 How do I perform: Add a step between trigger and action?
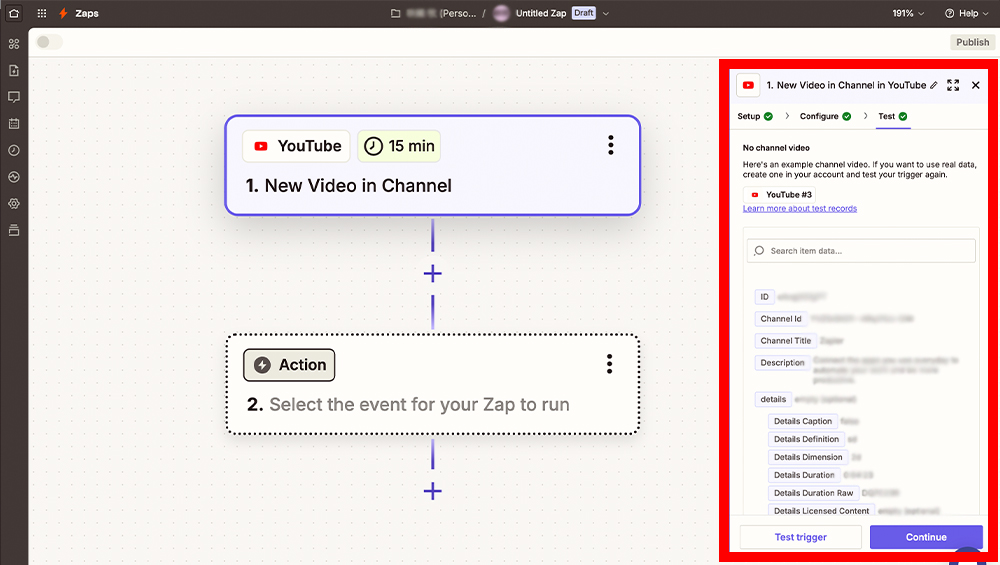point(432,274)
